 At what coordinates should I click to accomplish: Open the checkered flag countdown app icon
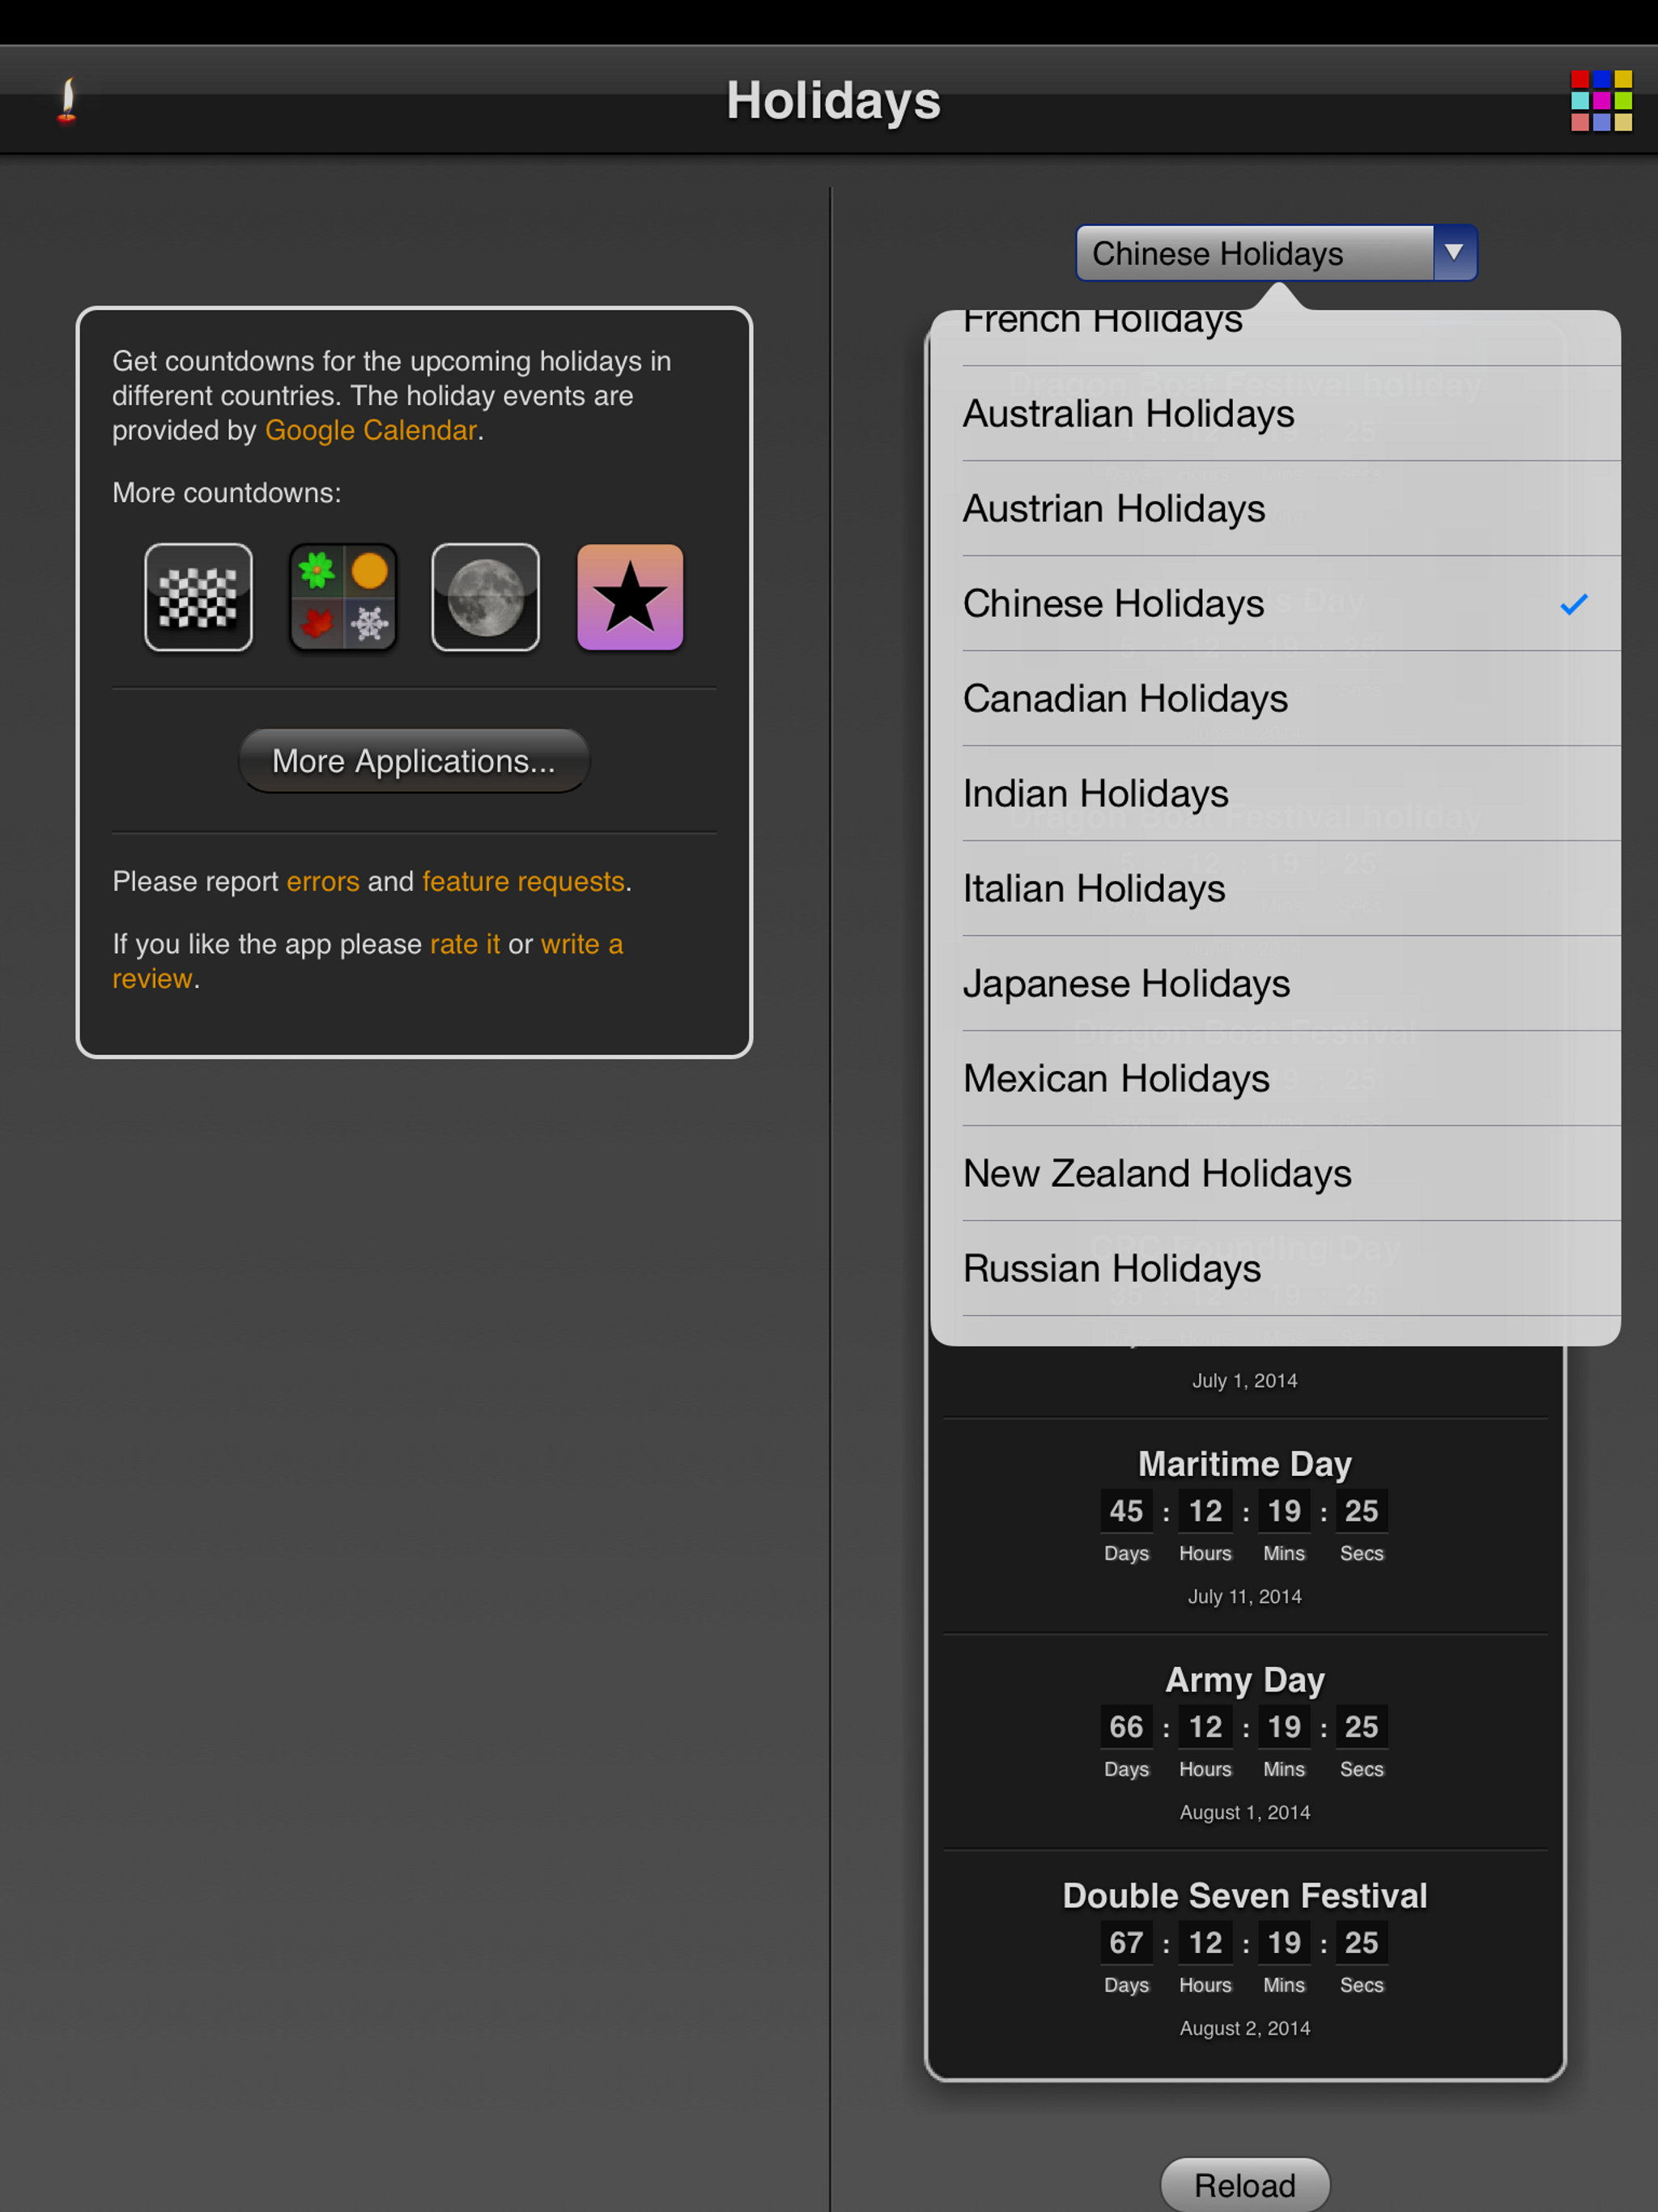point(198,597)
